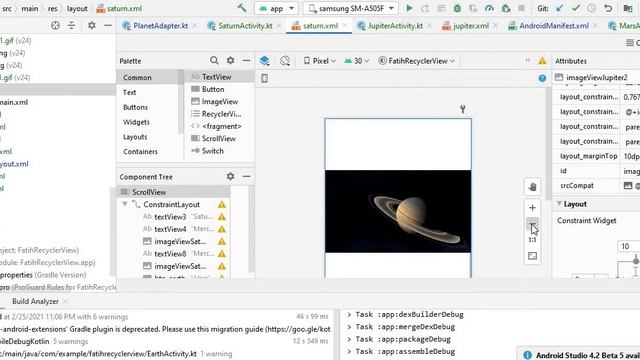The width and height of the screenshot is (640, 360).
Task: Collapse all in the project panel
Action: click(71, 25)
